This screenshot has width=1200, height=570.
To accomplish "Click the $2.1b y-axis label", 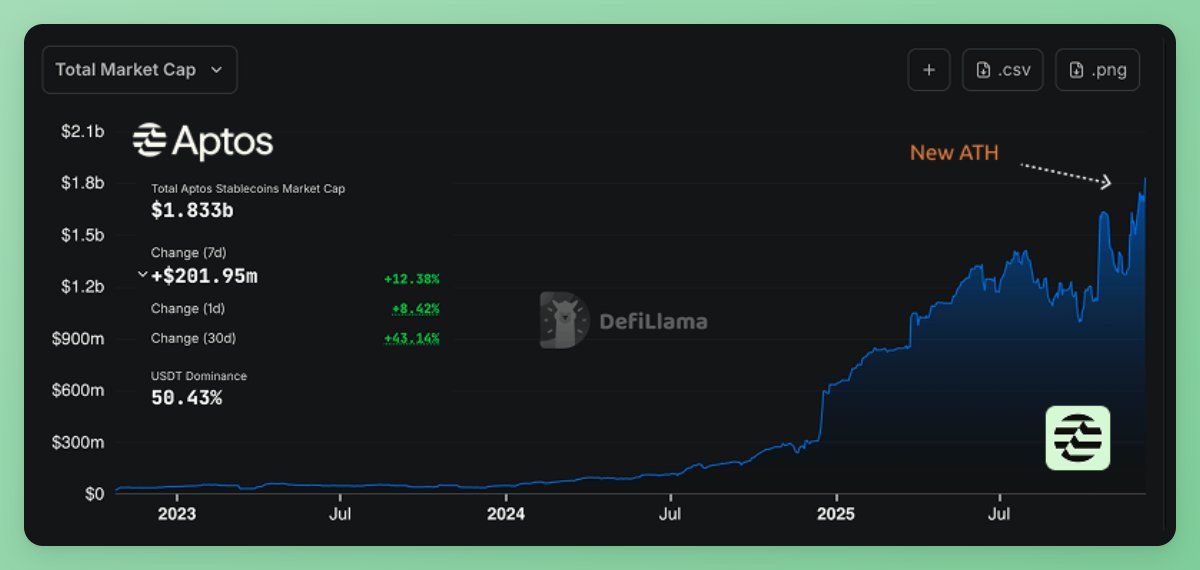I will coord(82,131).
